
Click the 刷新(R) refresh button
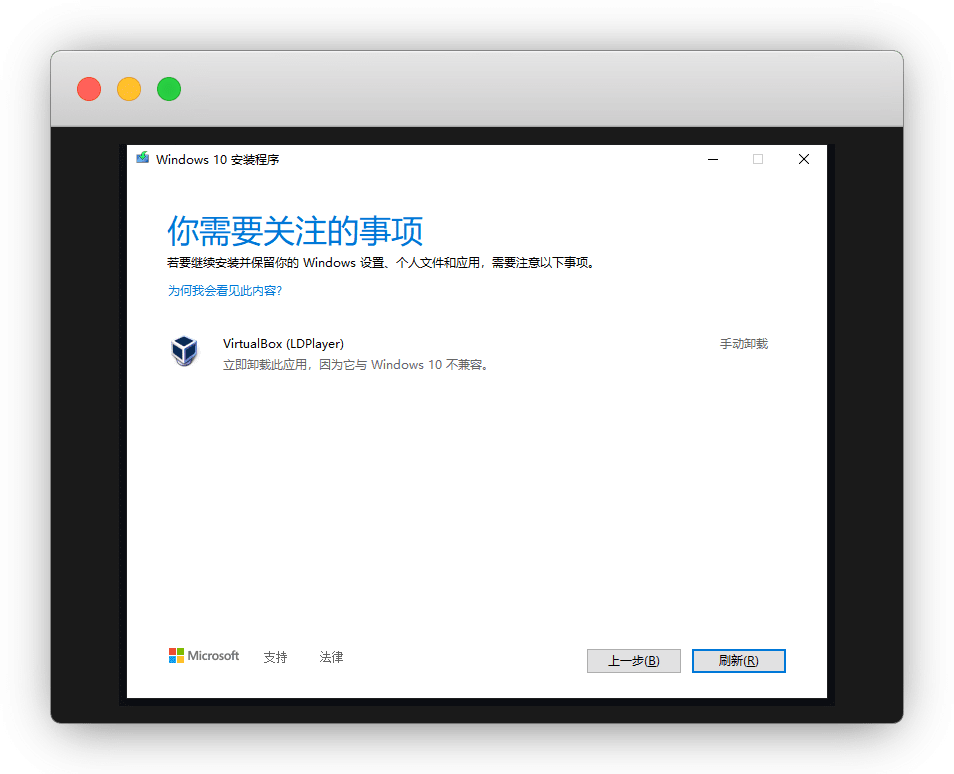pyautogui.click(x=739, y=661)
